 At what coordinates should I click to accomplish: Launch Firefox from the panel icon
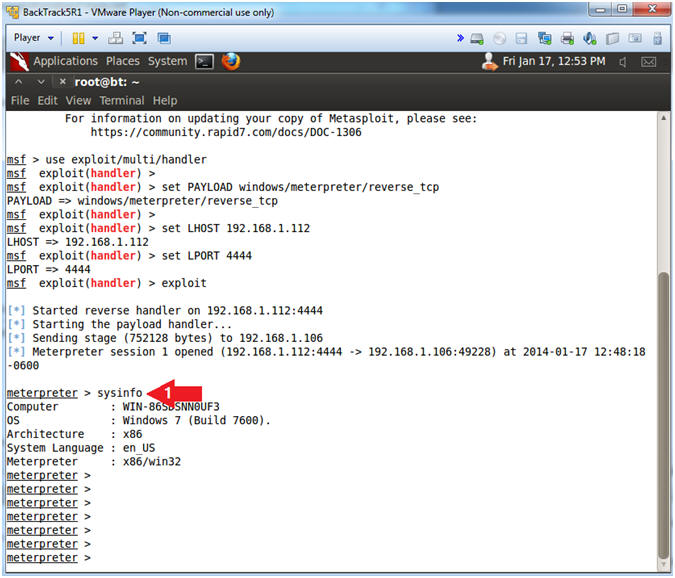231,62
